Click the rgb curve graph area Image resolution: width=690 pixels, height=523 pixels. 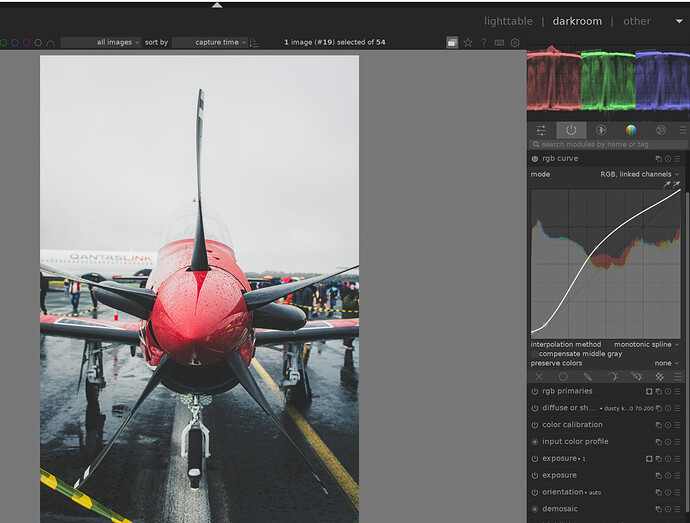606,264
